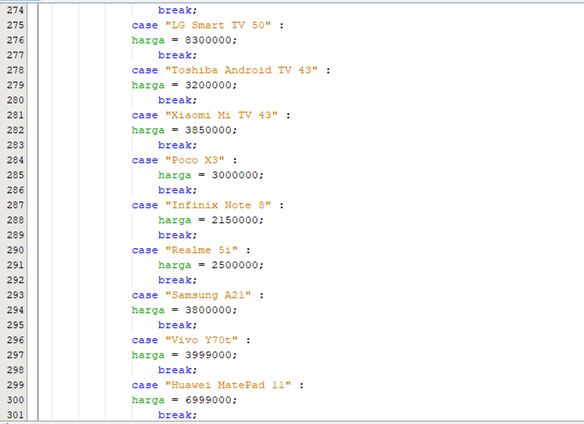The height and width of the screenshot is (424, 584).
Task: Click the "LG Smart TV 50" string
Action: tap(218, 25)
